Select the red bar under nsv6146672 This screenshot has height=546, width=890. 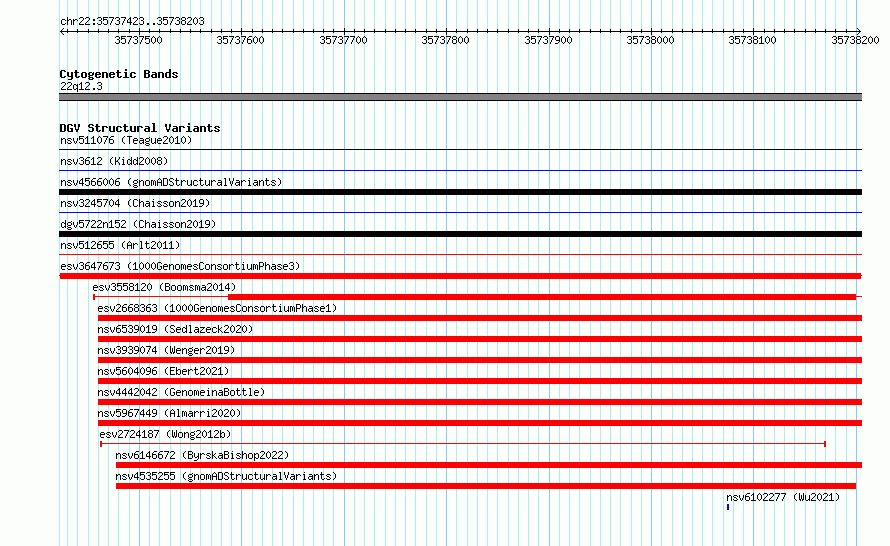click(489, 465)
